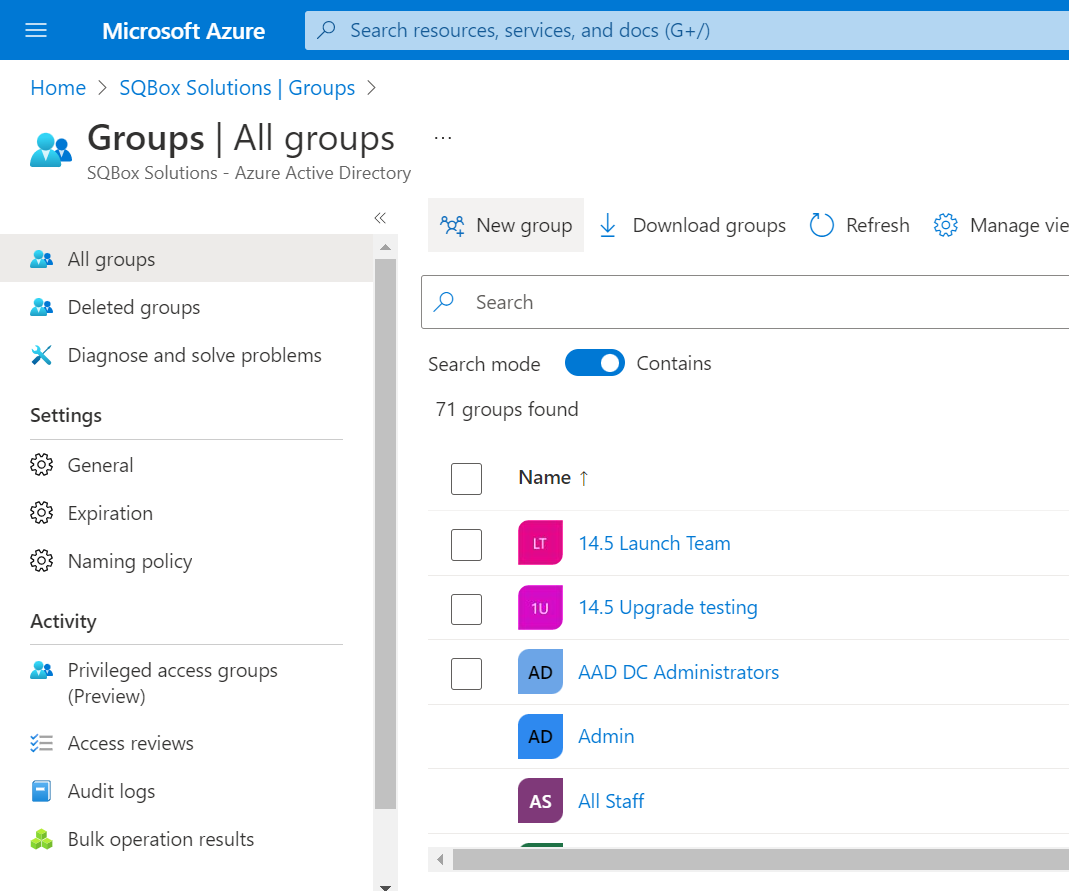
Task: Click AD avatar beside AAD DC Administrators
Action: coord(540,671)
